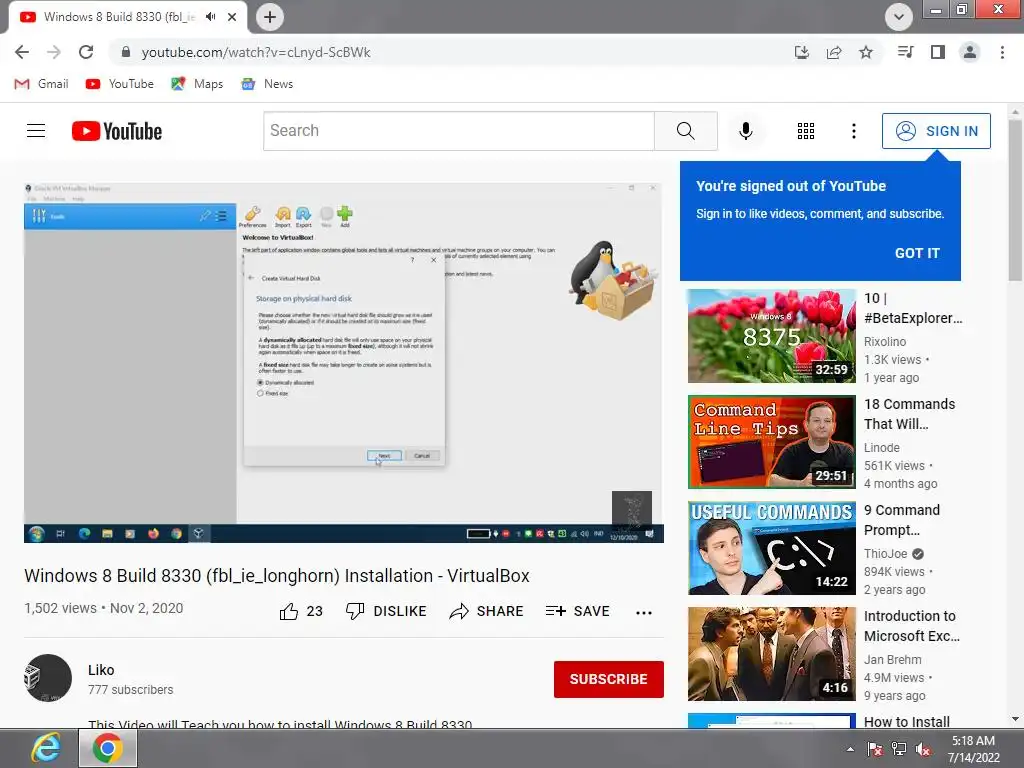Reload the current YouTube page
Image resolution: width=1024 pixels, height=768 pixels.
coord(86,52)
